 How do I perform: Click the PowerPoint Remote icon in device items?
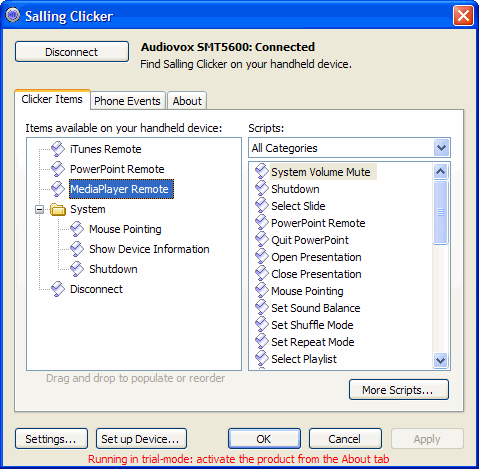click(58, 169)
